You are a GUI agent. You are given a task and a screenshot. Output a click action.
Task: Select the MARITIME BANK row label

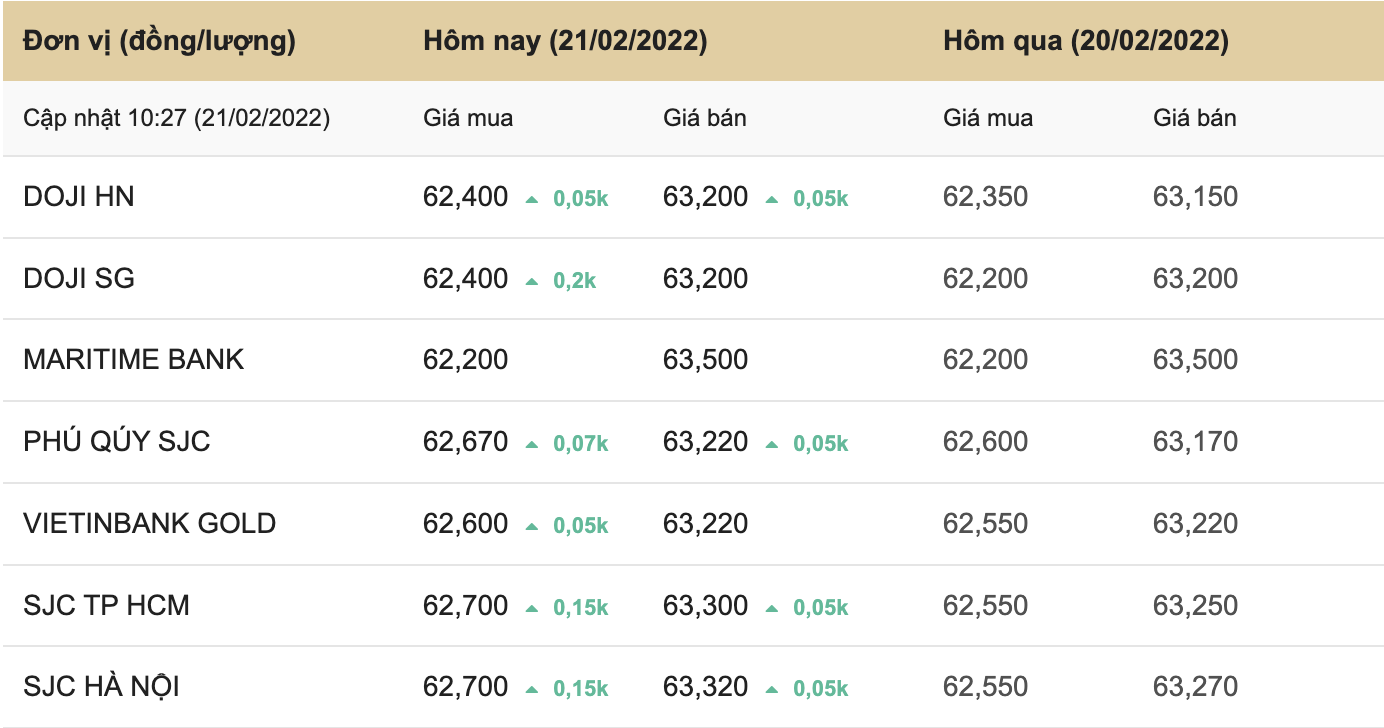(x=134, y=360)
